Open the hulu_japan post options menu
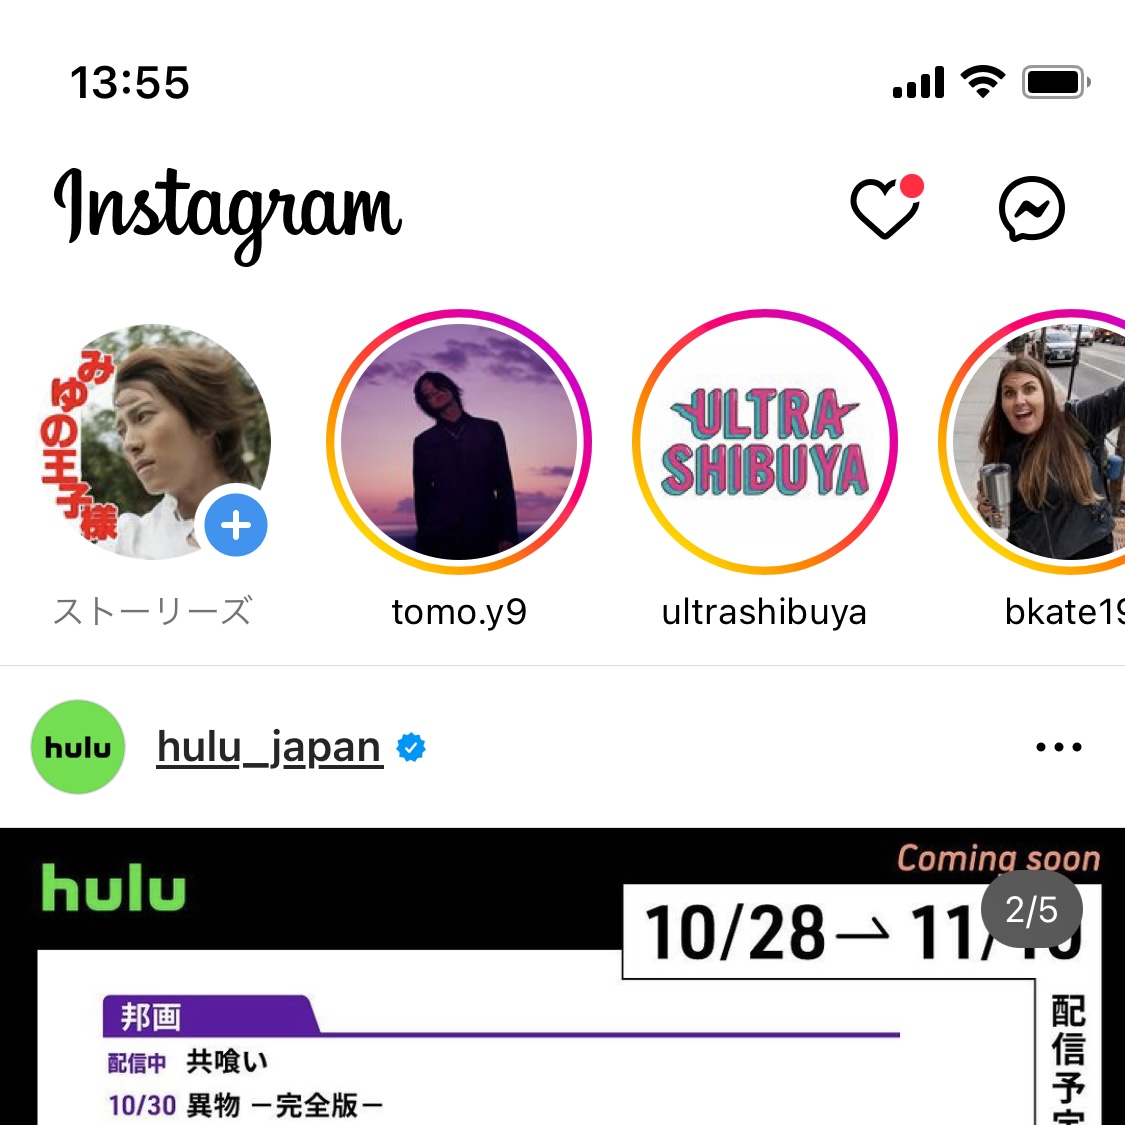 [x=1058, y=747]
